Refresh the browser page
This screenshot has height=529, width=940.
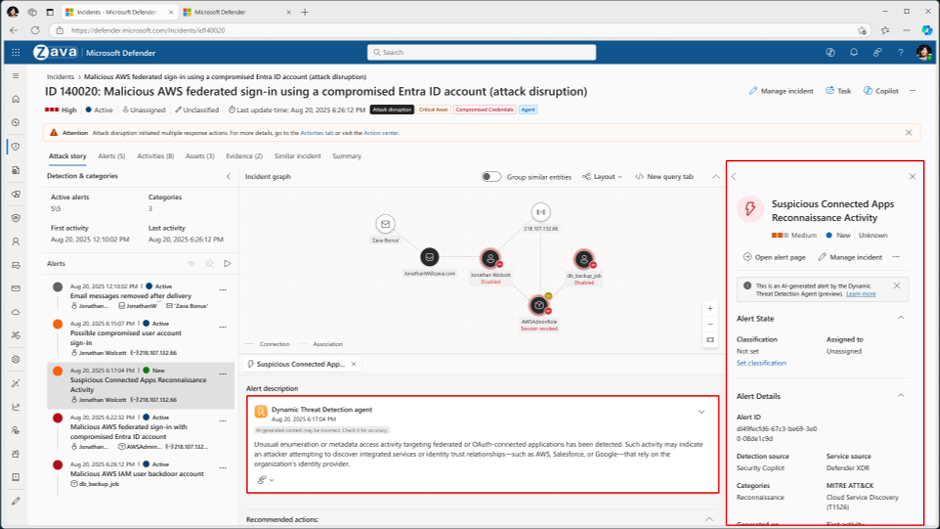(35, 30)
